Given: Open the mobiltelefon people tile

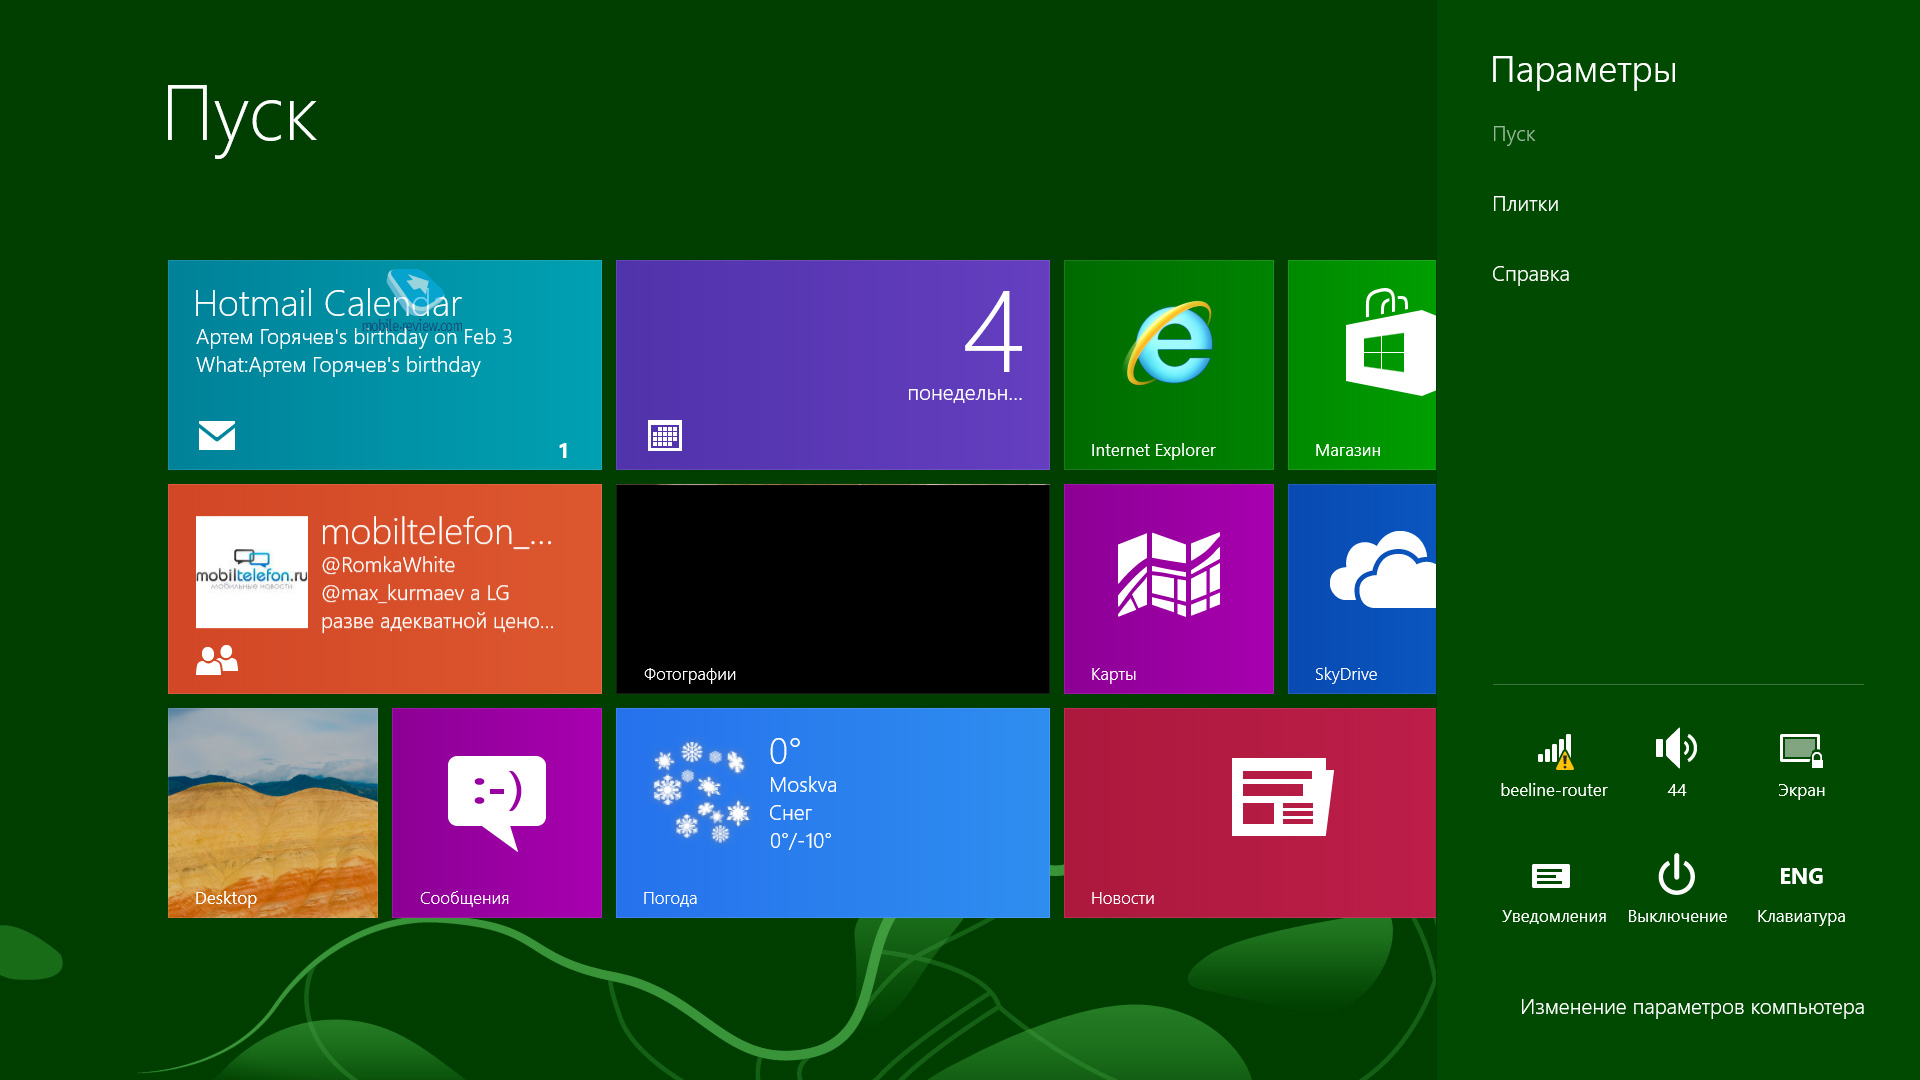Looking at the screenshot, I should [385, 589].
